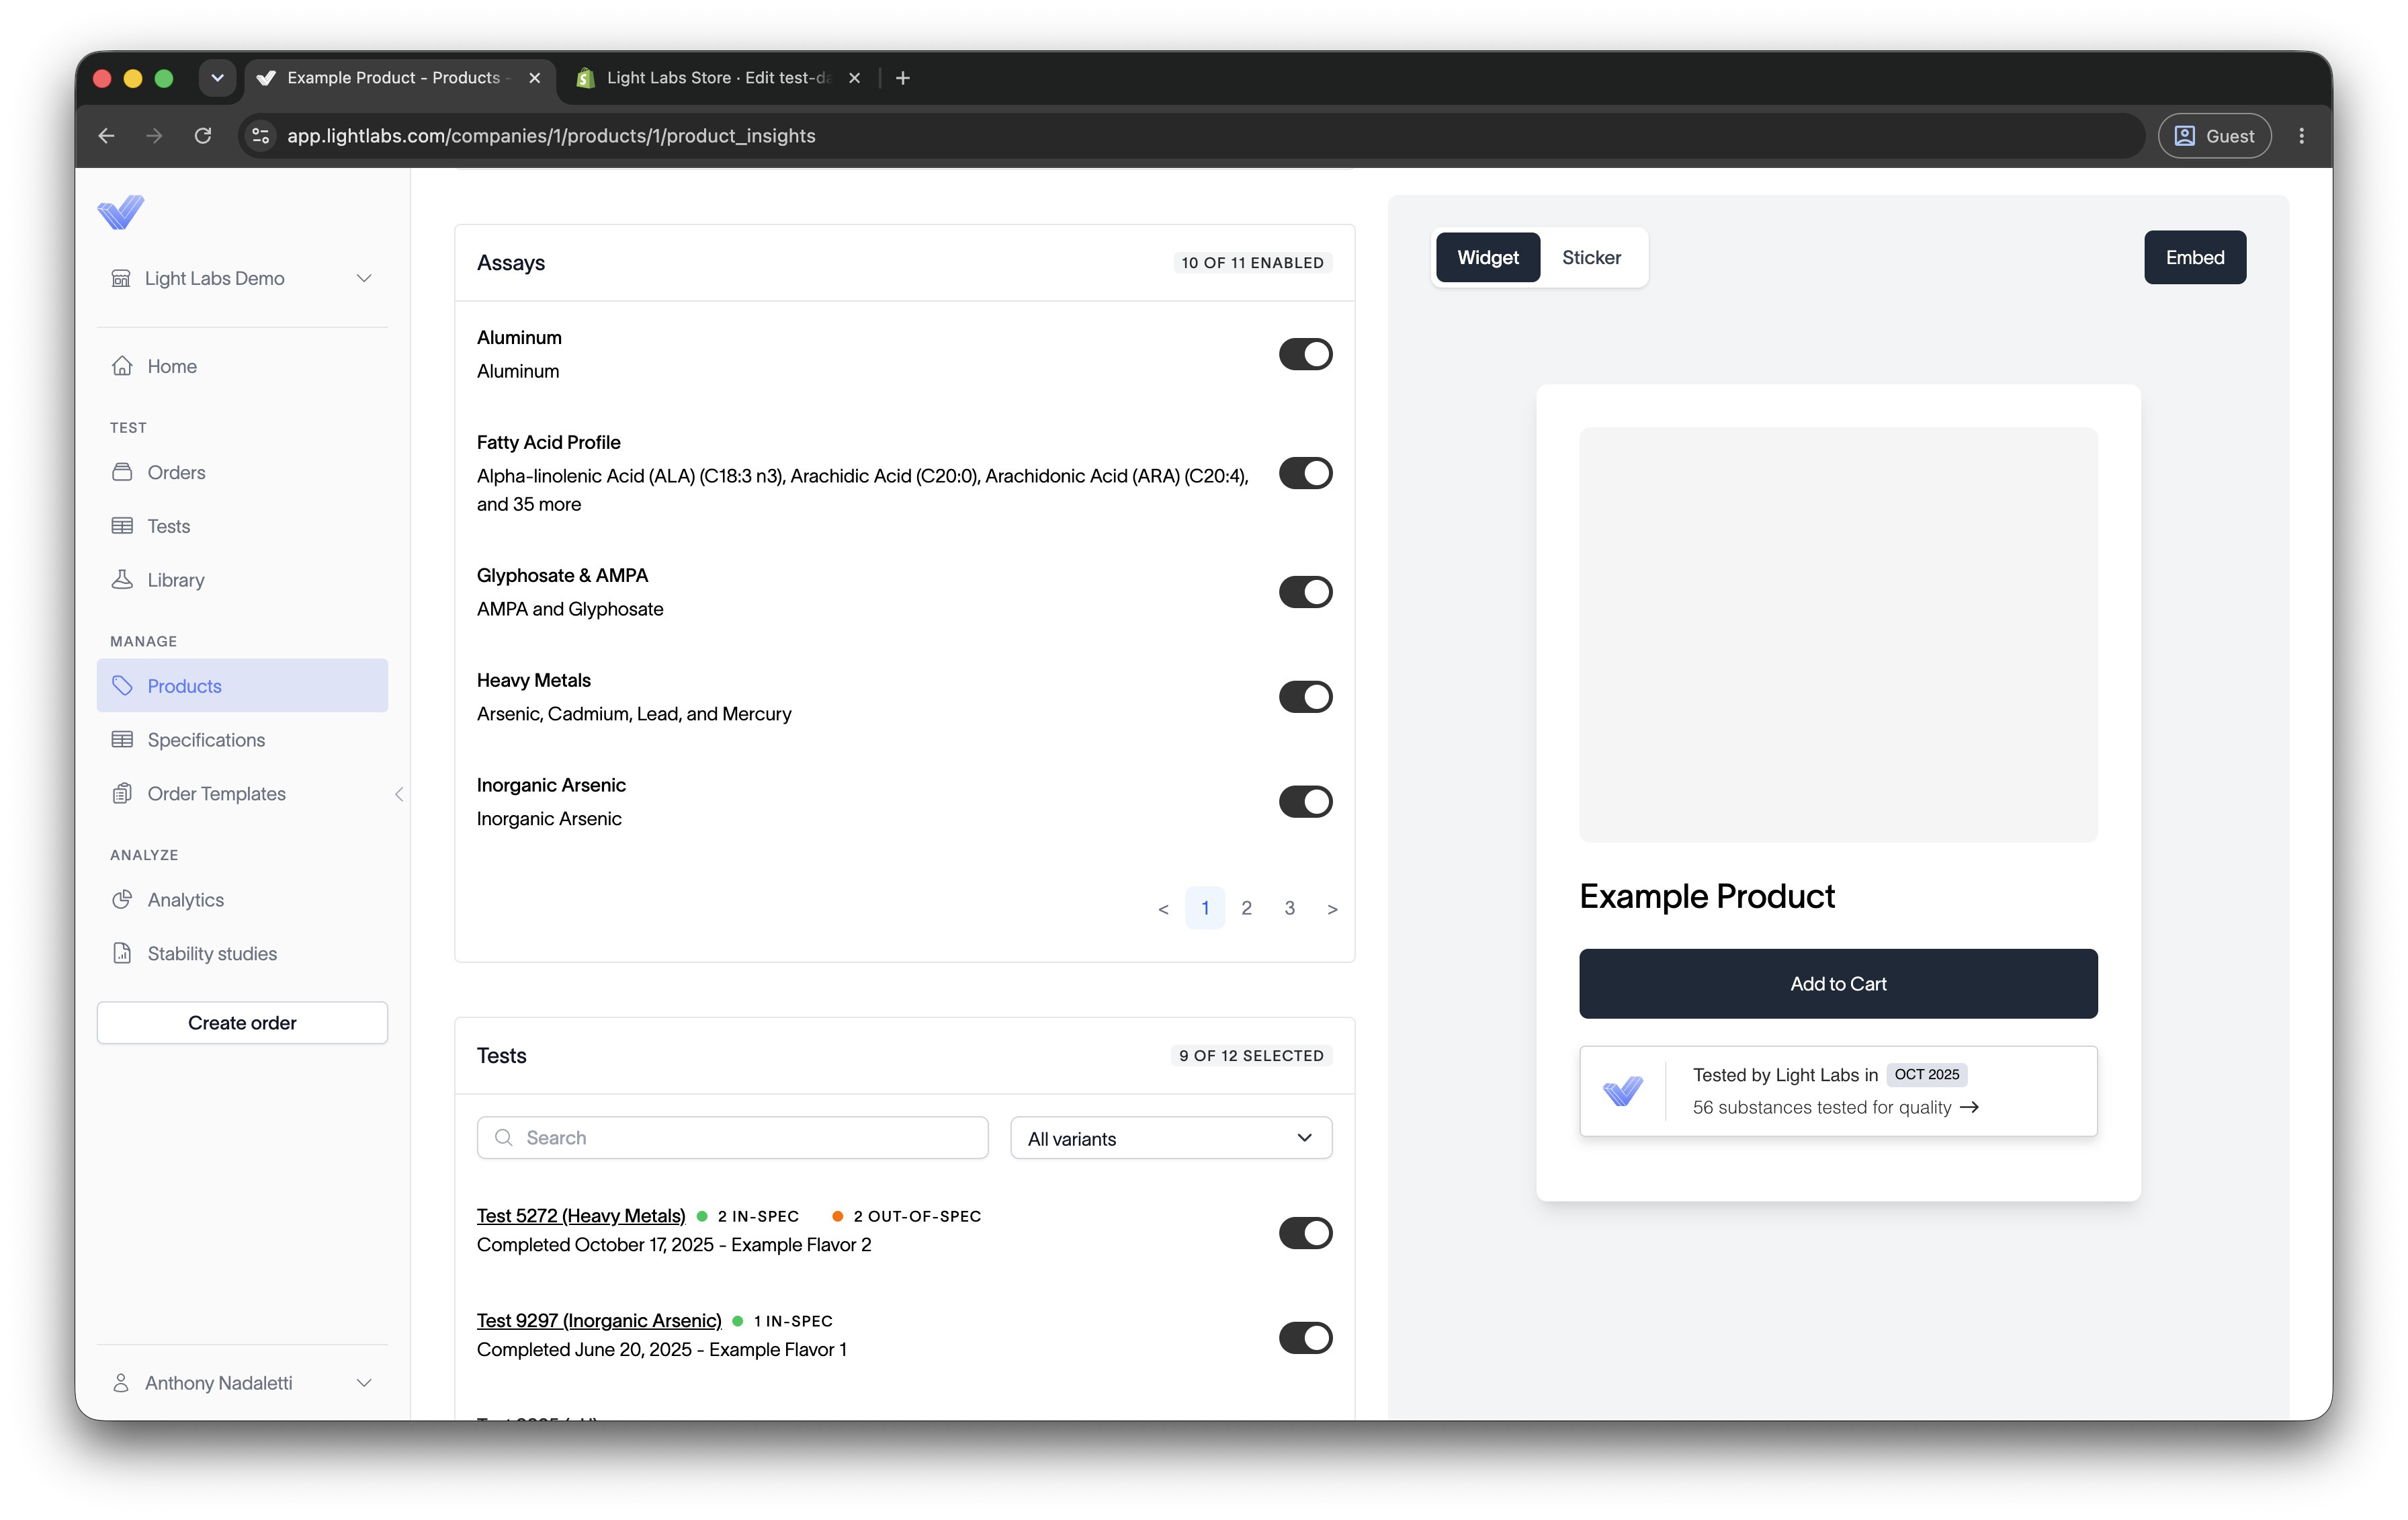This screenshot has height=1520, width=2408.
Task: Open the Anthony Nadaletti account menu
Action: click(242, 1383)
